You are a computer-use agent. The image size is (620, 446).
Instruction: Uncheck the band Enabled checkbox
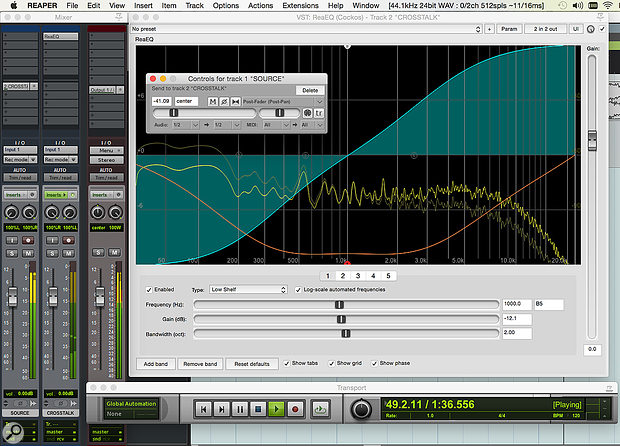point(149,290)
